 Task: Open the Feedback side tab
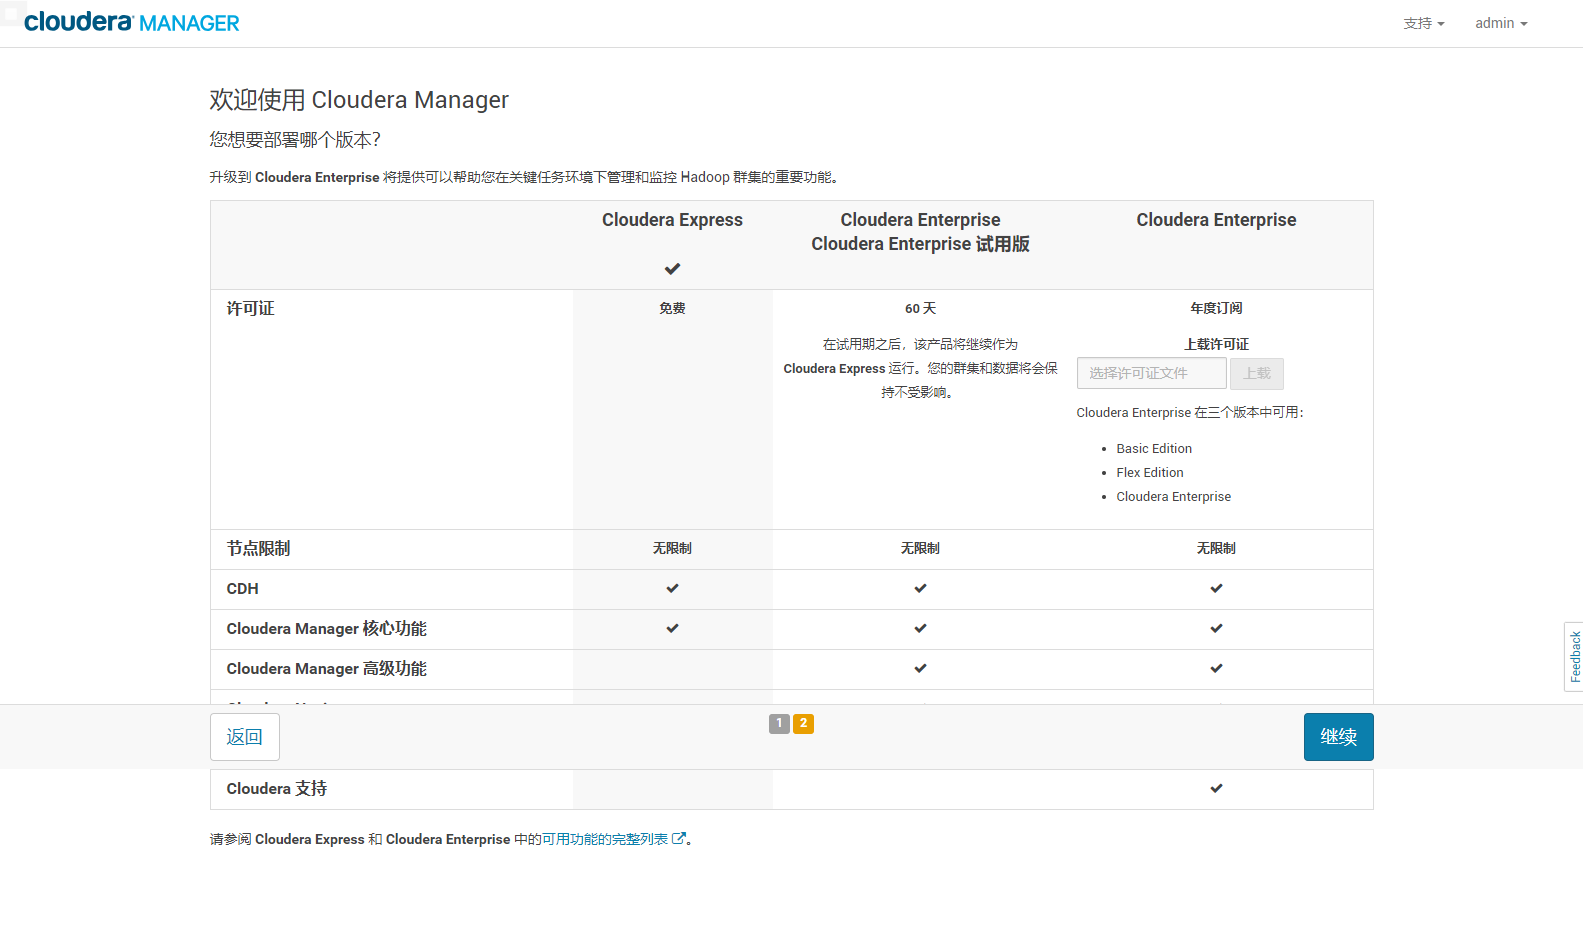tap(1574, 656)
